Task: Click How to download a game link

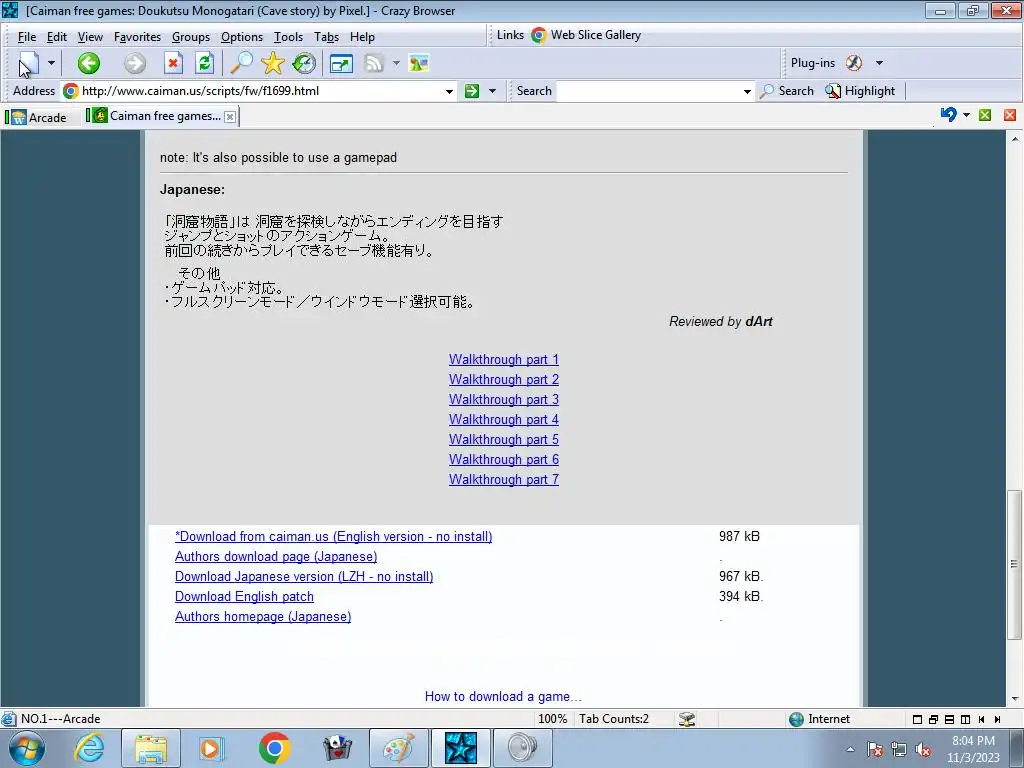Action: coord(503,697)
